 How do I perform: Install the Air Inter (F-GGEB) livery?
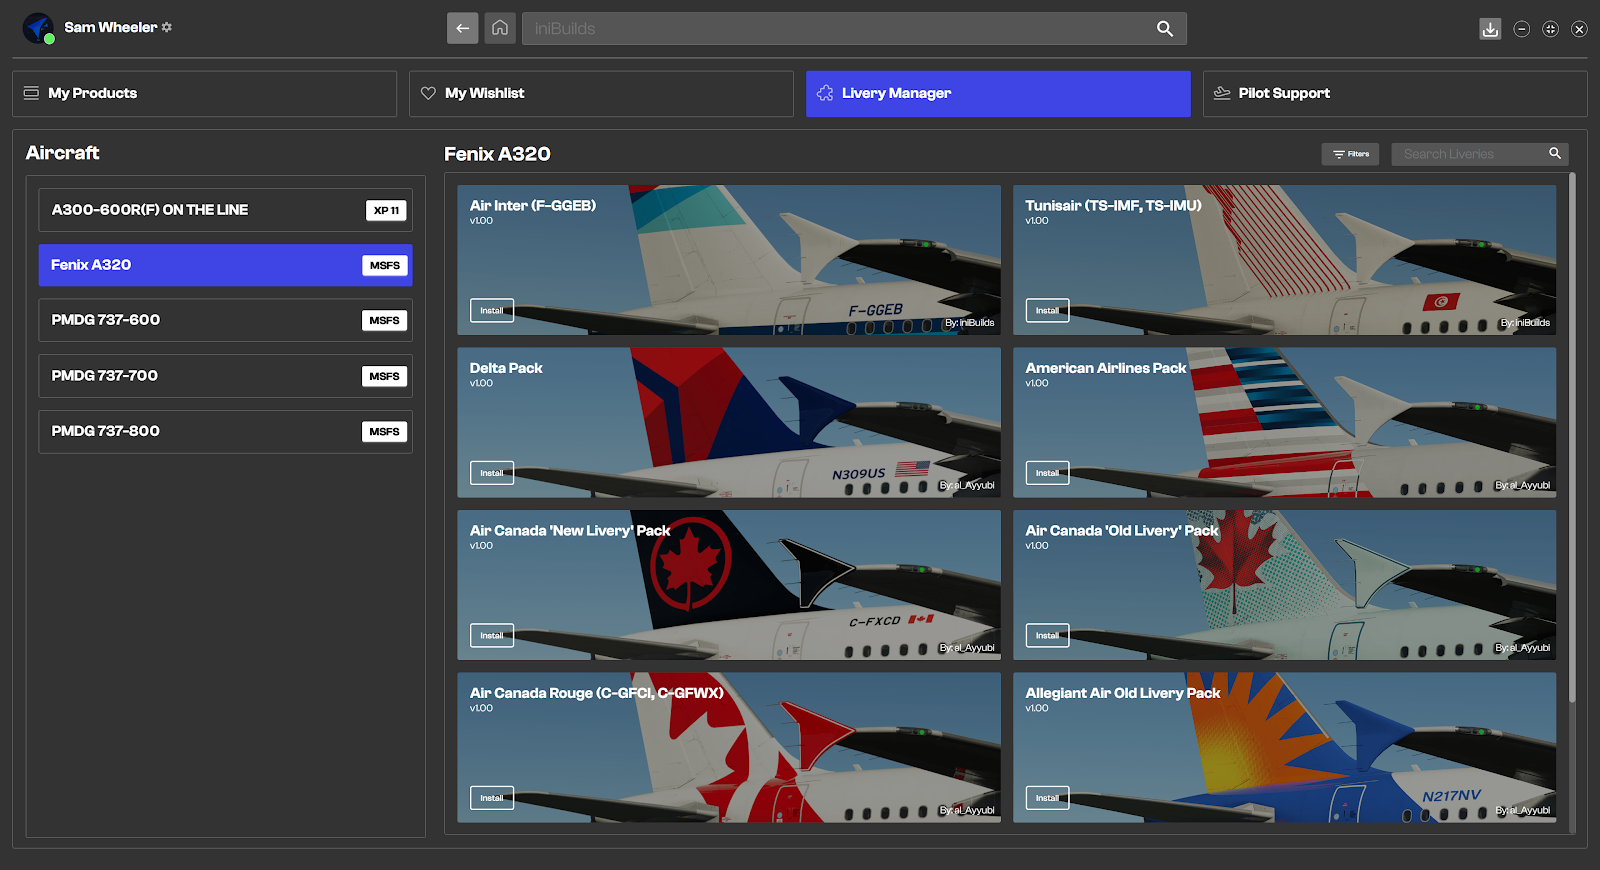coord(491,310)
